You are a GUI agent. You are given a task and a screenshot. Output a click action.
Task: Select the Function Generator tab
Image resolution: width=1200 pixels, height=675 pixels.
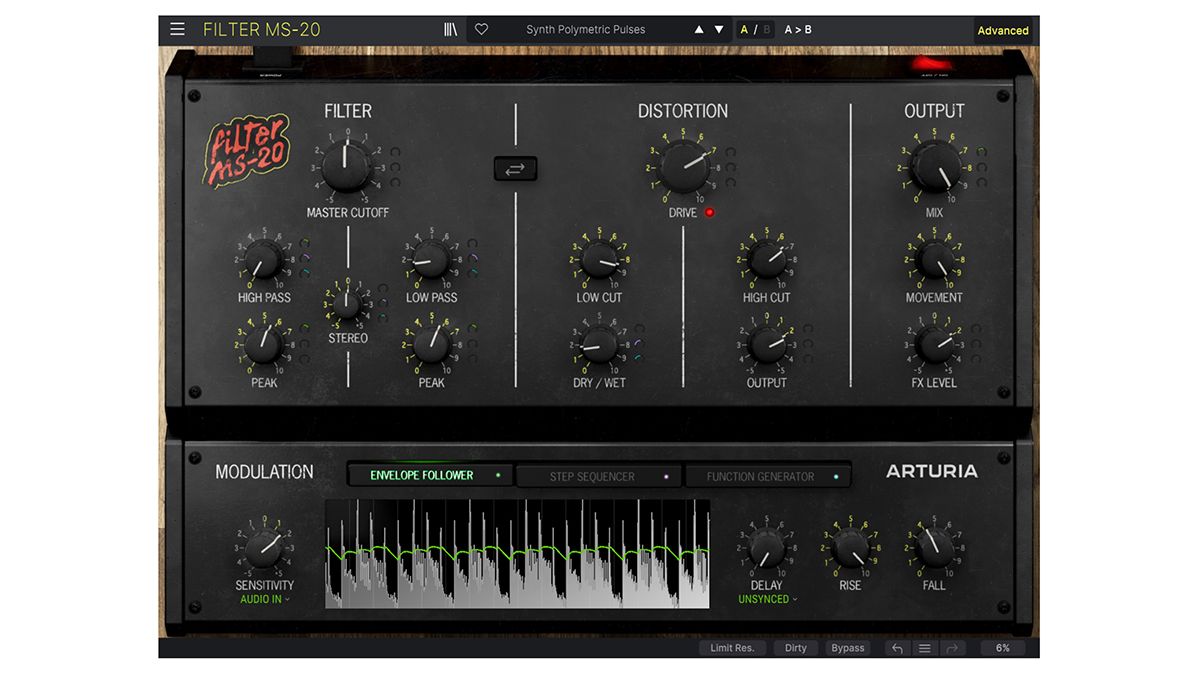pyautogui.click(x=767, y=476)
